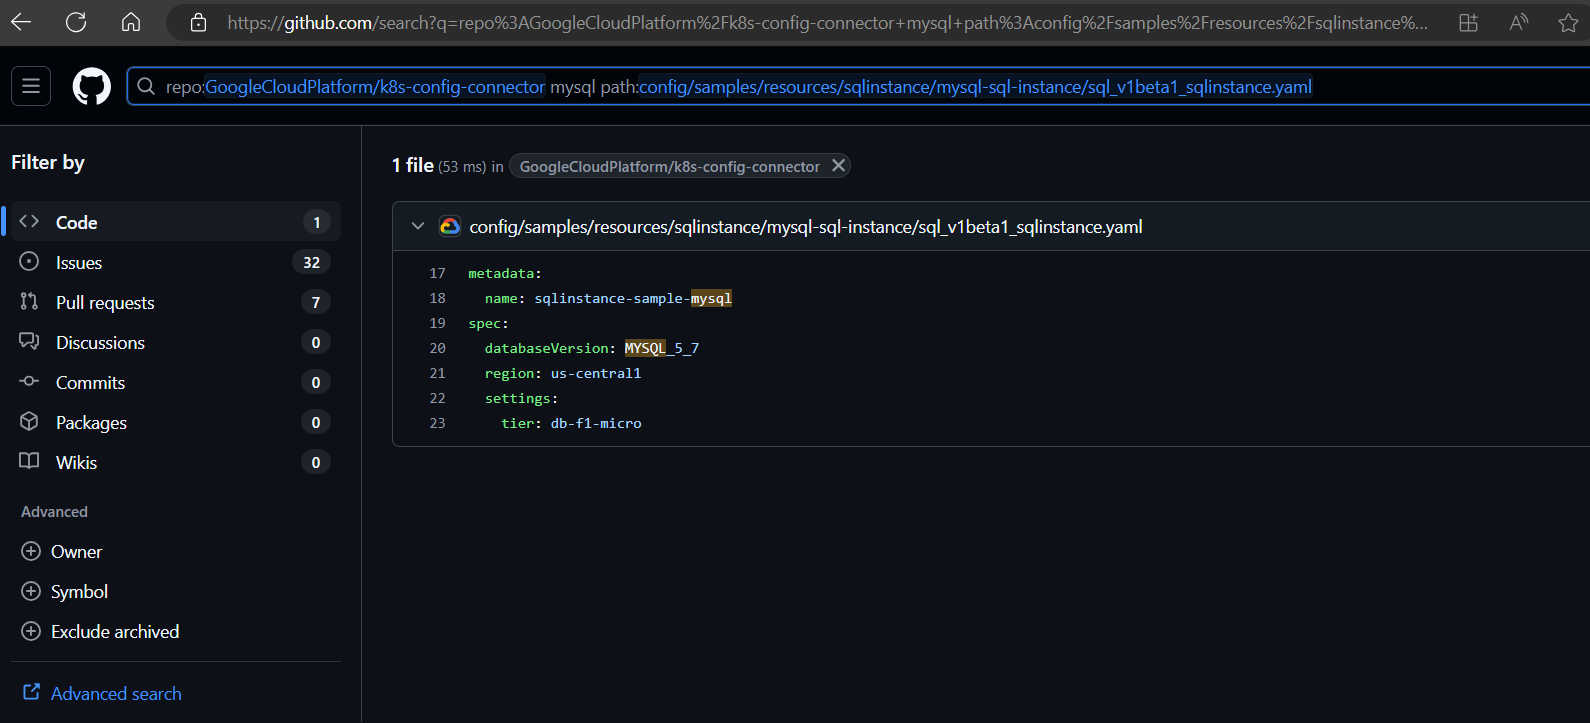Go back with the browser back arrow
Image resolution: width=1590 pixels, height=723 pixels.
[21, 22]
